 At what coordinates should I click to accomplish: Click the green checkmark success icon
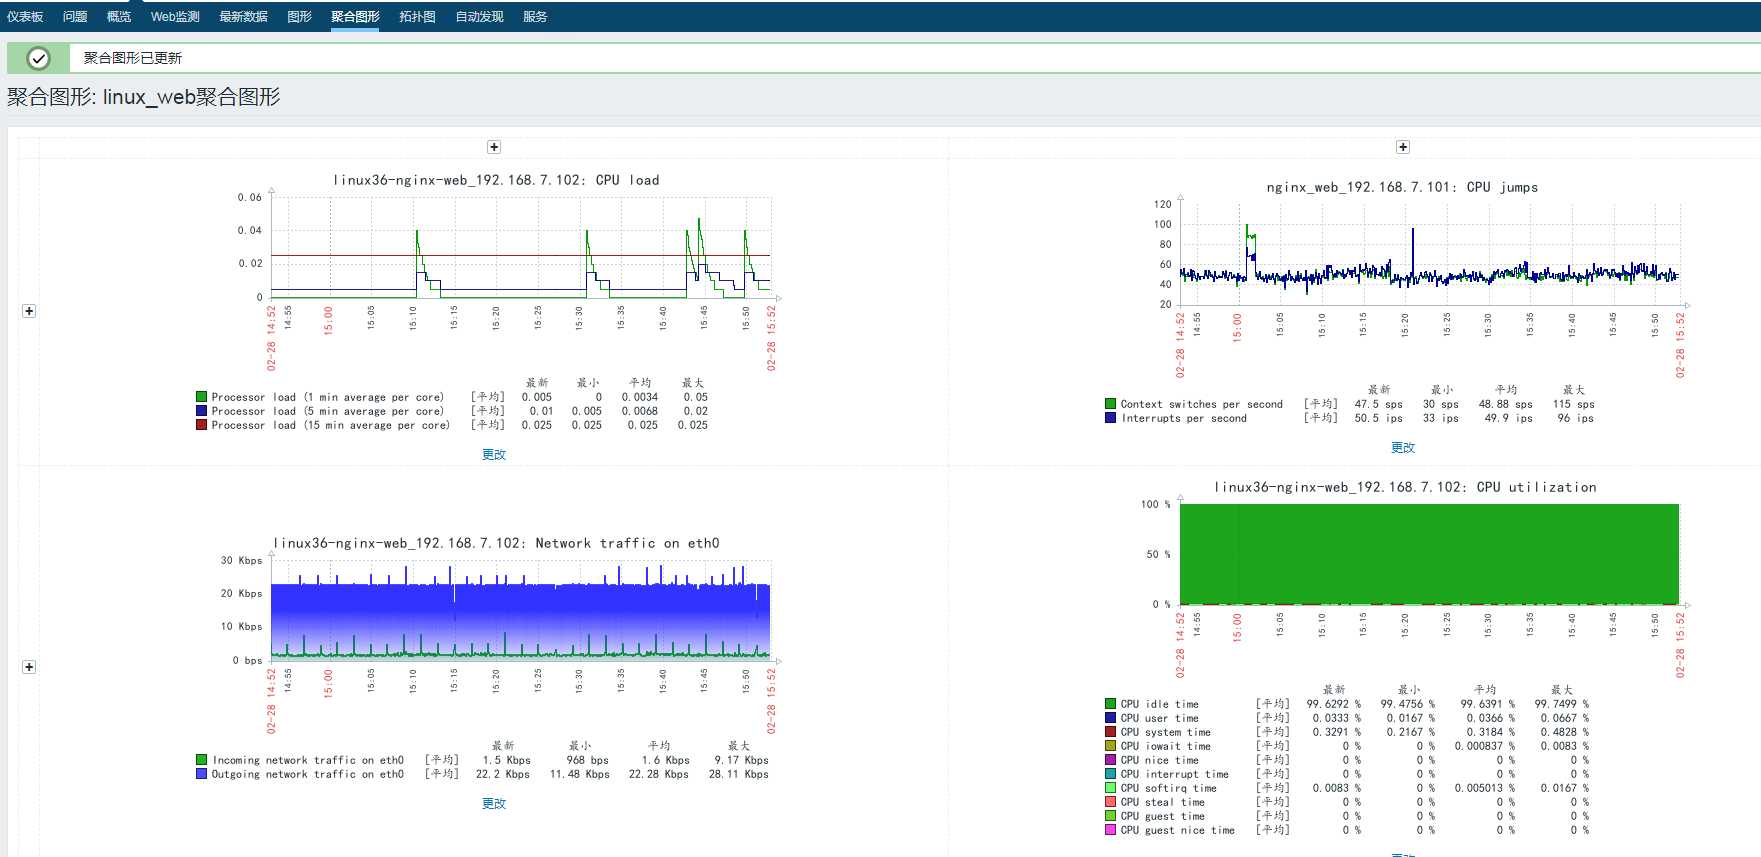(x=38, y=58)
